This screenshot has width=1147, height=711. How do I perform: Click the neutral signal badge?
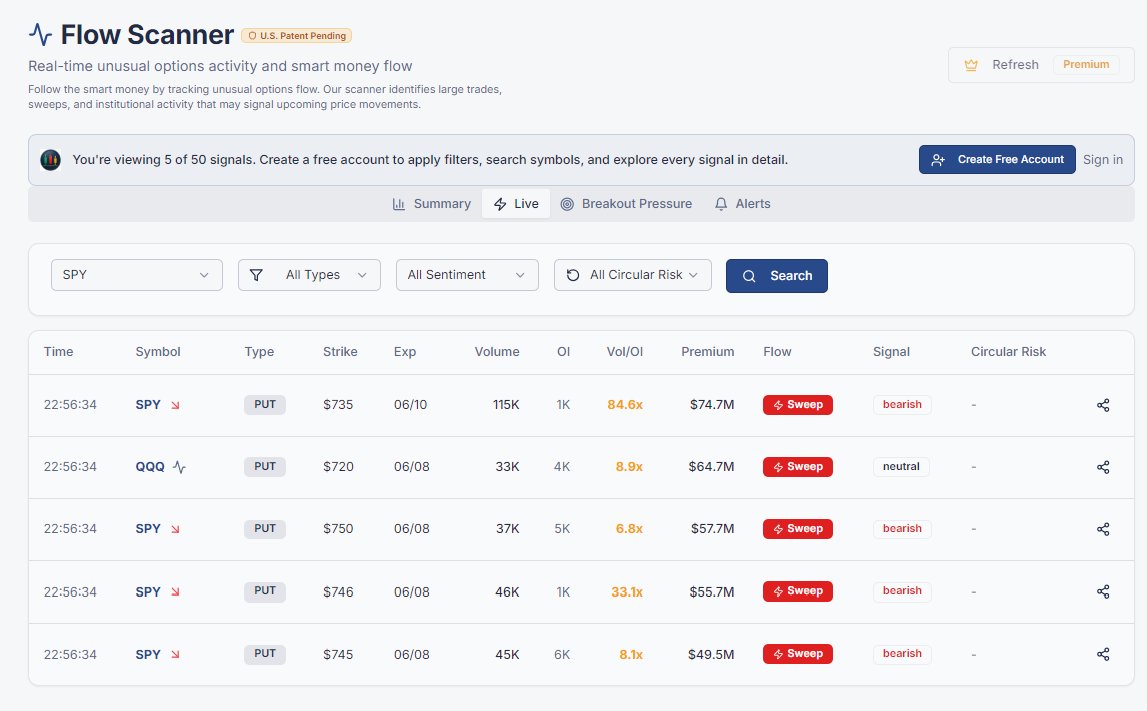click(901, 467)
